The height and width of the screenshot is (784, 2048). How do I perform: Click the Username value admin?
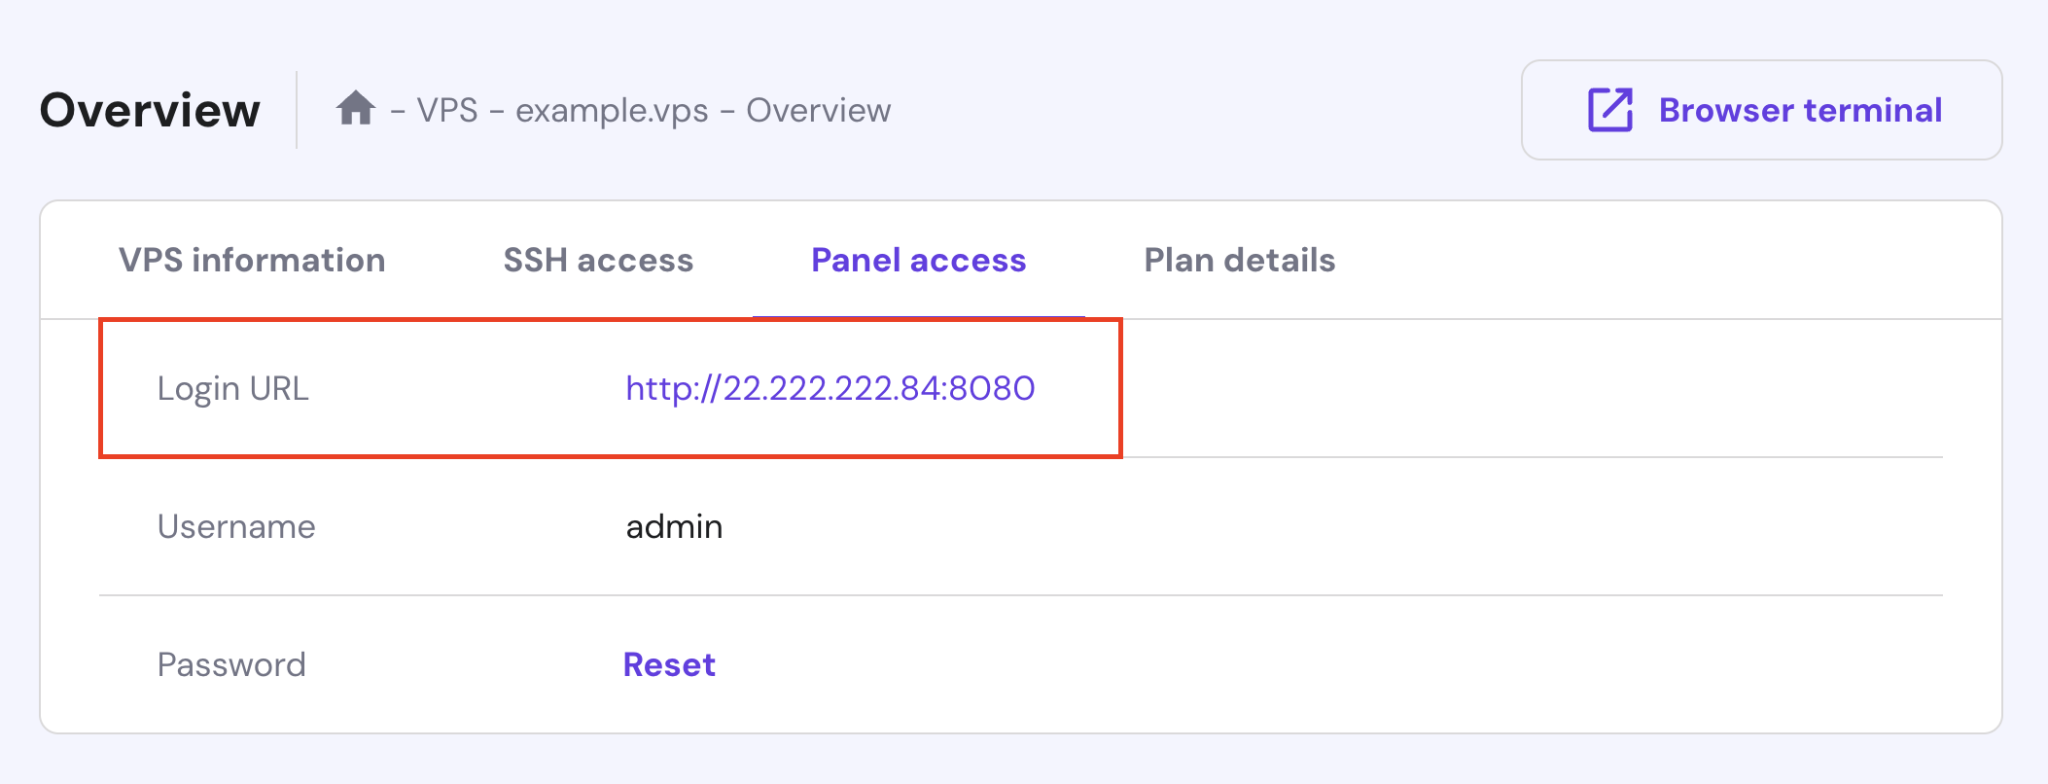pos(672,526)
